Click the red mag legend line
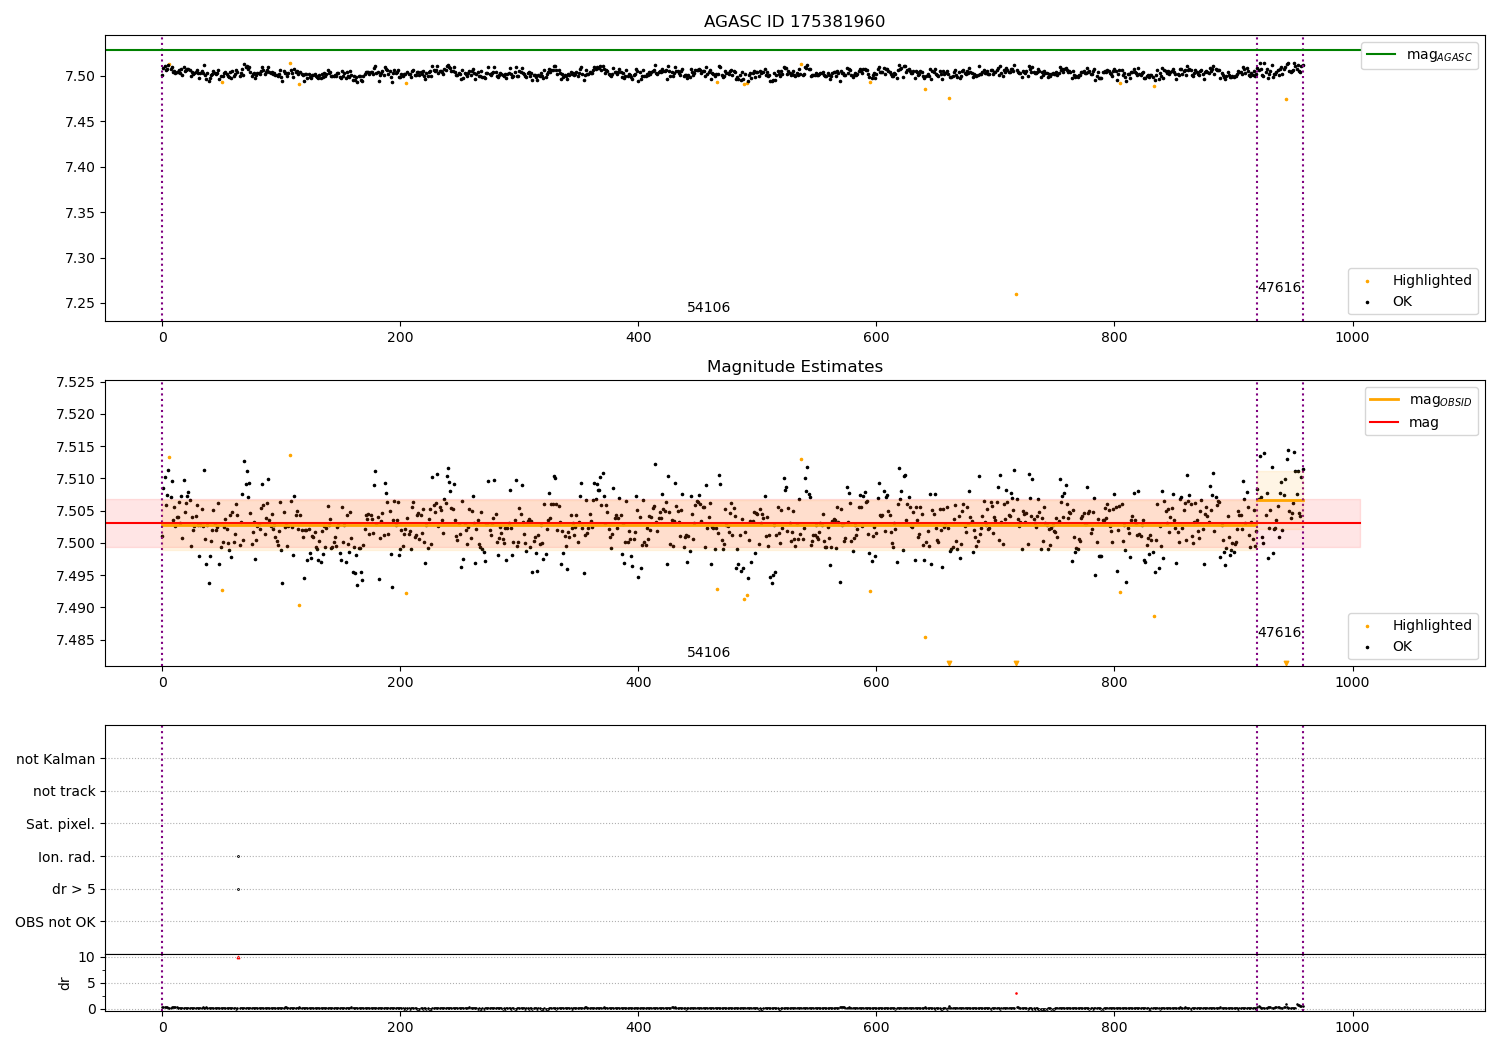 1384,423
